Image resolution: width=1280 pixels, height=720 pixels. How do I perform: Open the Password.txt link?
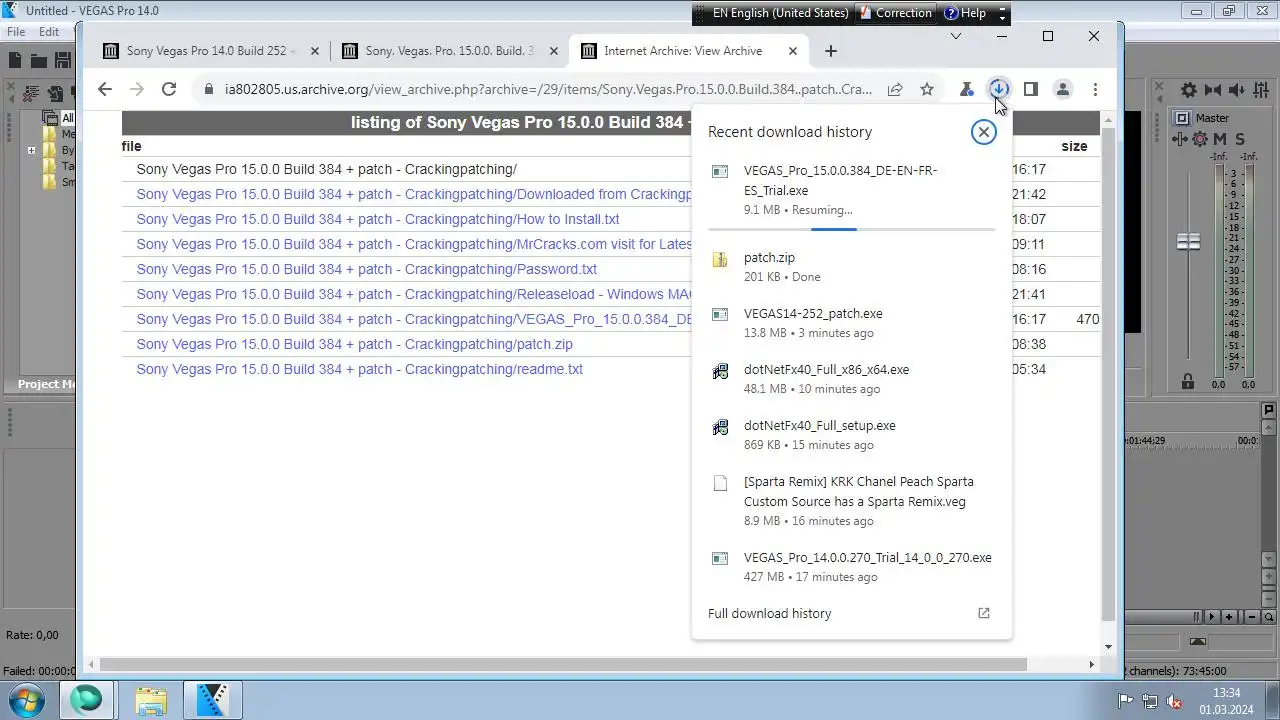(x=367, y=269)
